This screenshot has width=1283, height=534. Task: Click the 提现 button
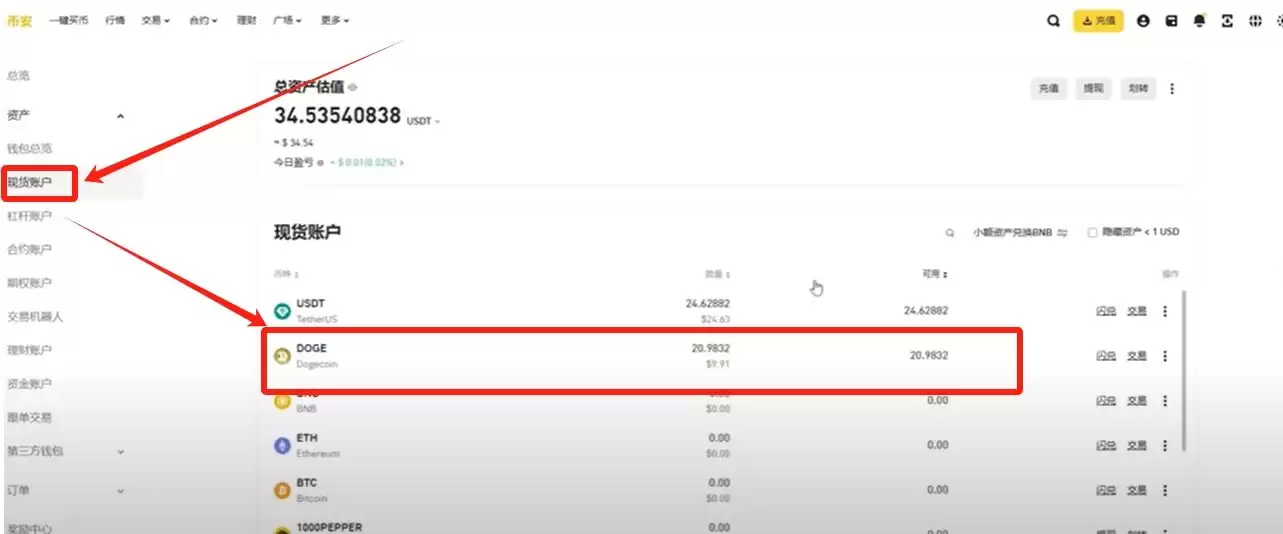(1093, 88)
